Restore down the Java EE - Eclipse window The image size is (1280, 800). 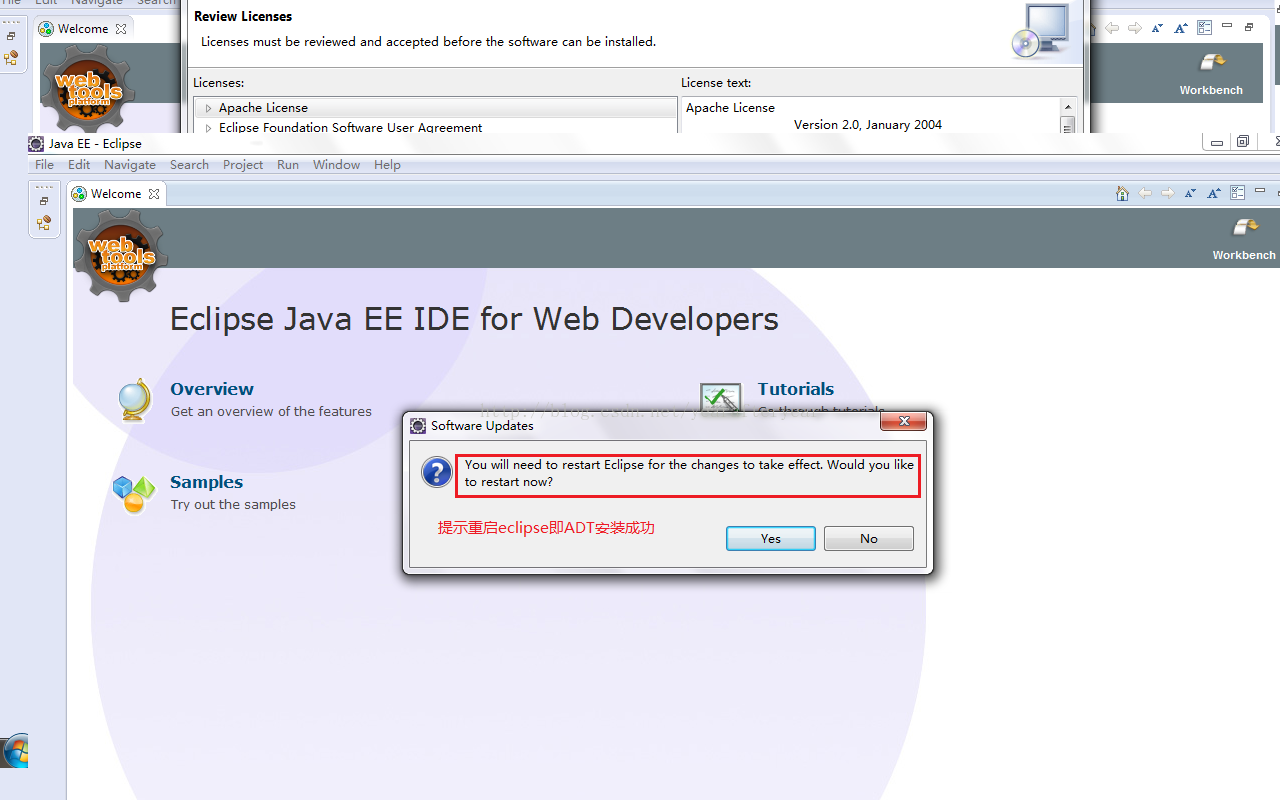point(1243,143)
